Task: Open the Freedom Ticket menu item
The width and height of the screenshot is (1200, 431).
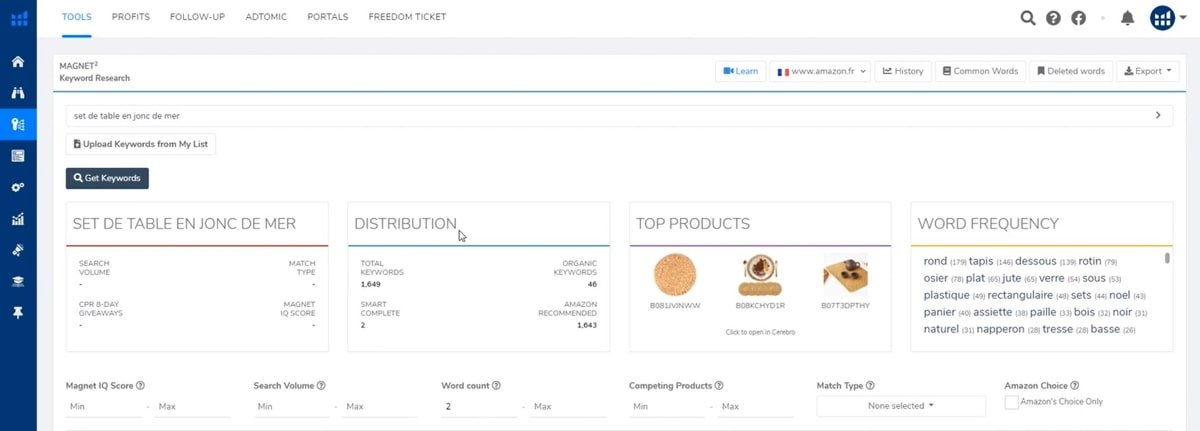Action: pos(407,17)
